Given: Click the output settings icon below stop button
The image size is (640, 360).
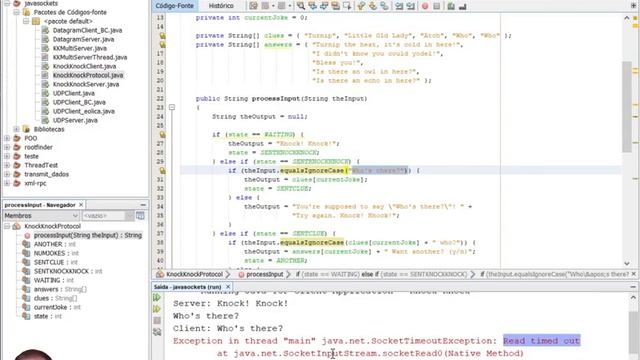Looking at the screenshot, I should [x=157, y=332].
